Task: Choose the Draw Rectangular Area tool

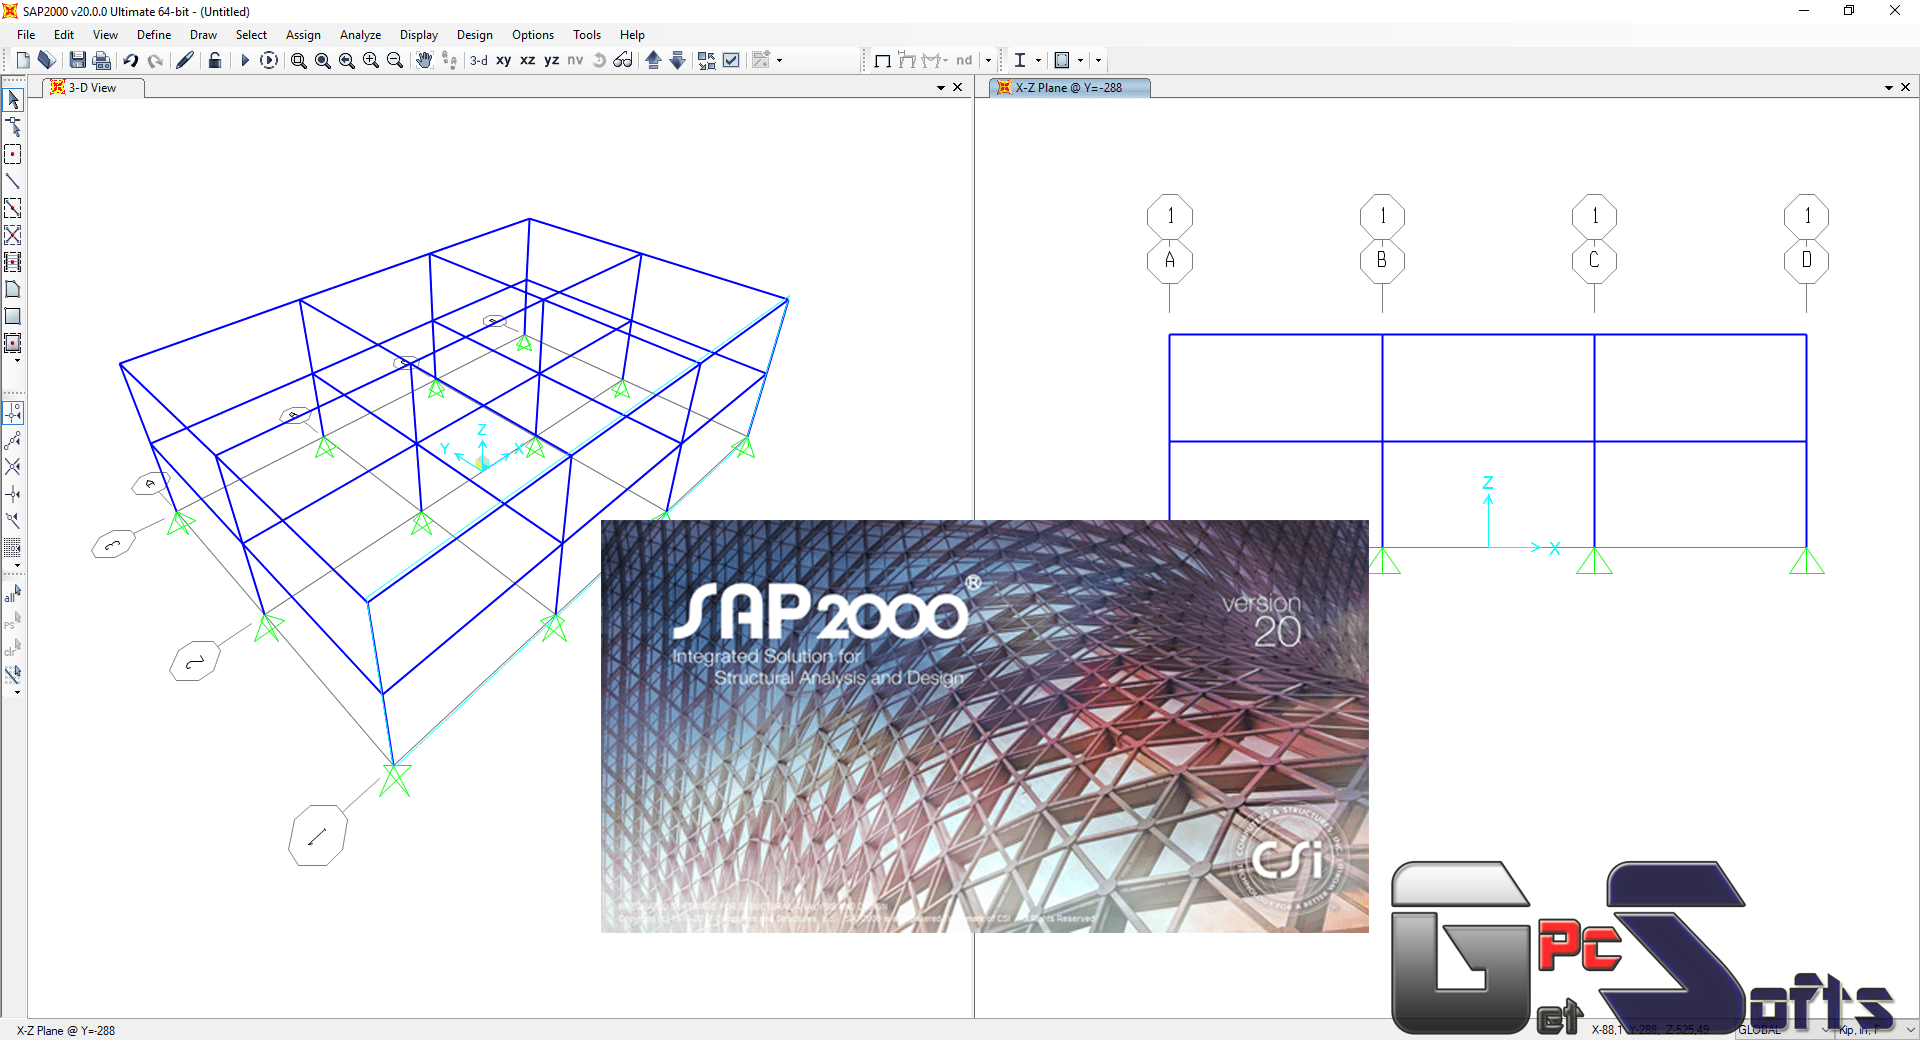Action: tap(13, 316)
